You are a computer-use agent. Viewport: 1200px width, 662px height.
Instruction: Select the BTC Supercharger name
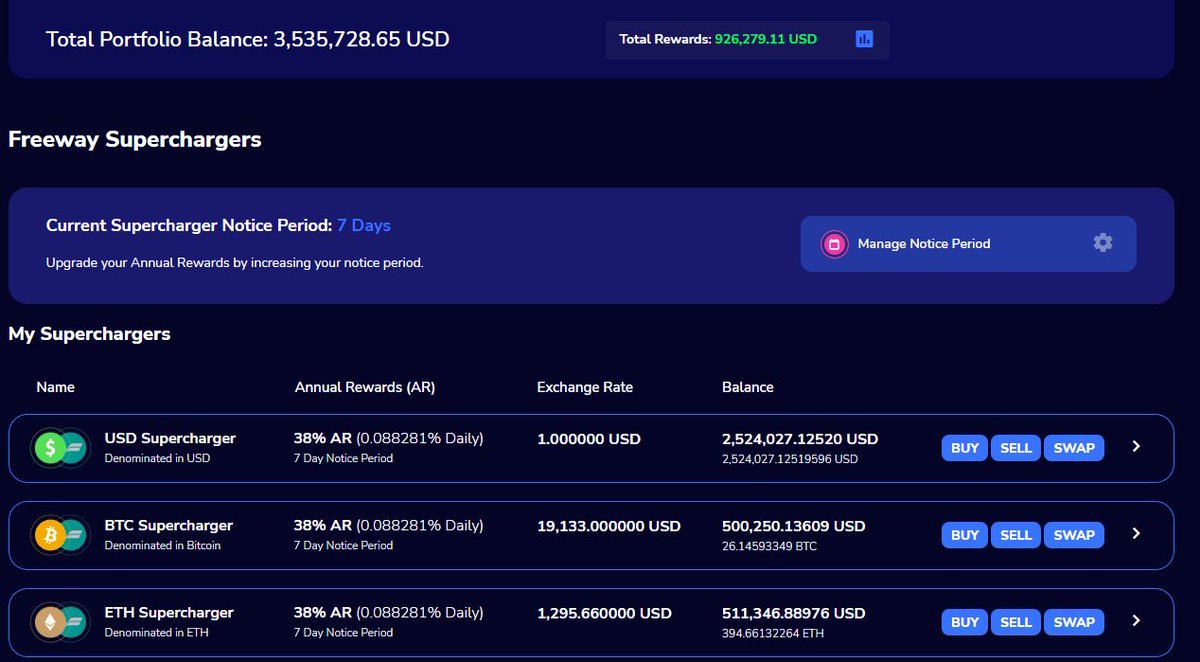click(x=169, y=526)
